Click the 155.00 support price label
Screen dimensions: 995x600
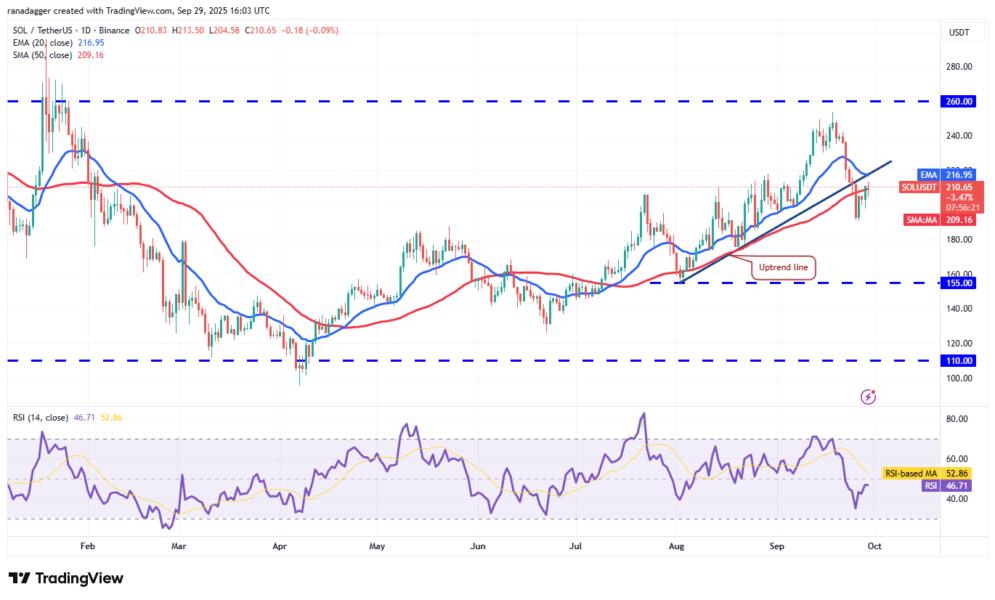coord(960,284)
